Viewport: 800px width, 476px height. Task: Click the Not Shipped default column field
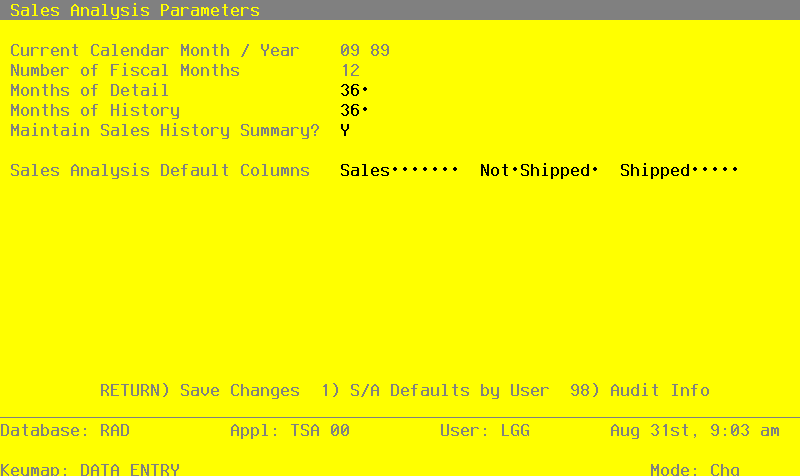(x=539, y=170)
